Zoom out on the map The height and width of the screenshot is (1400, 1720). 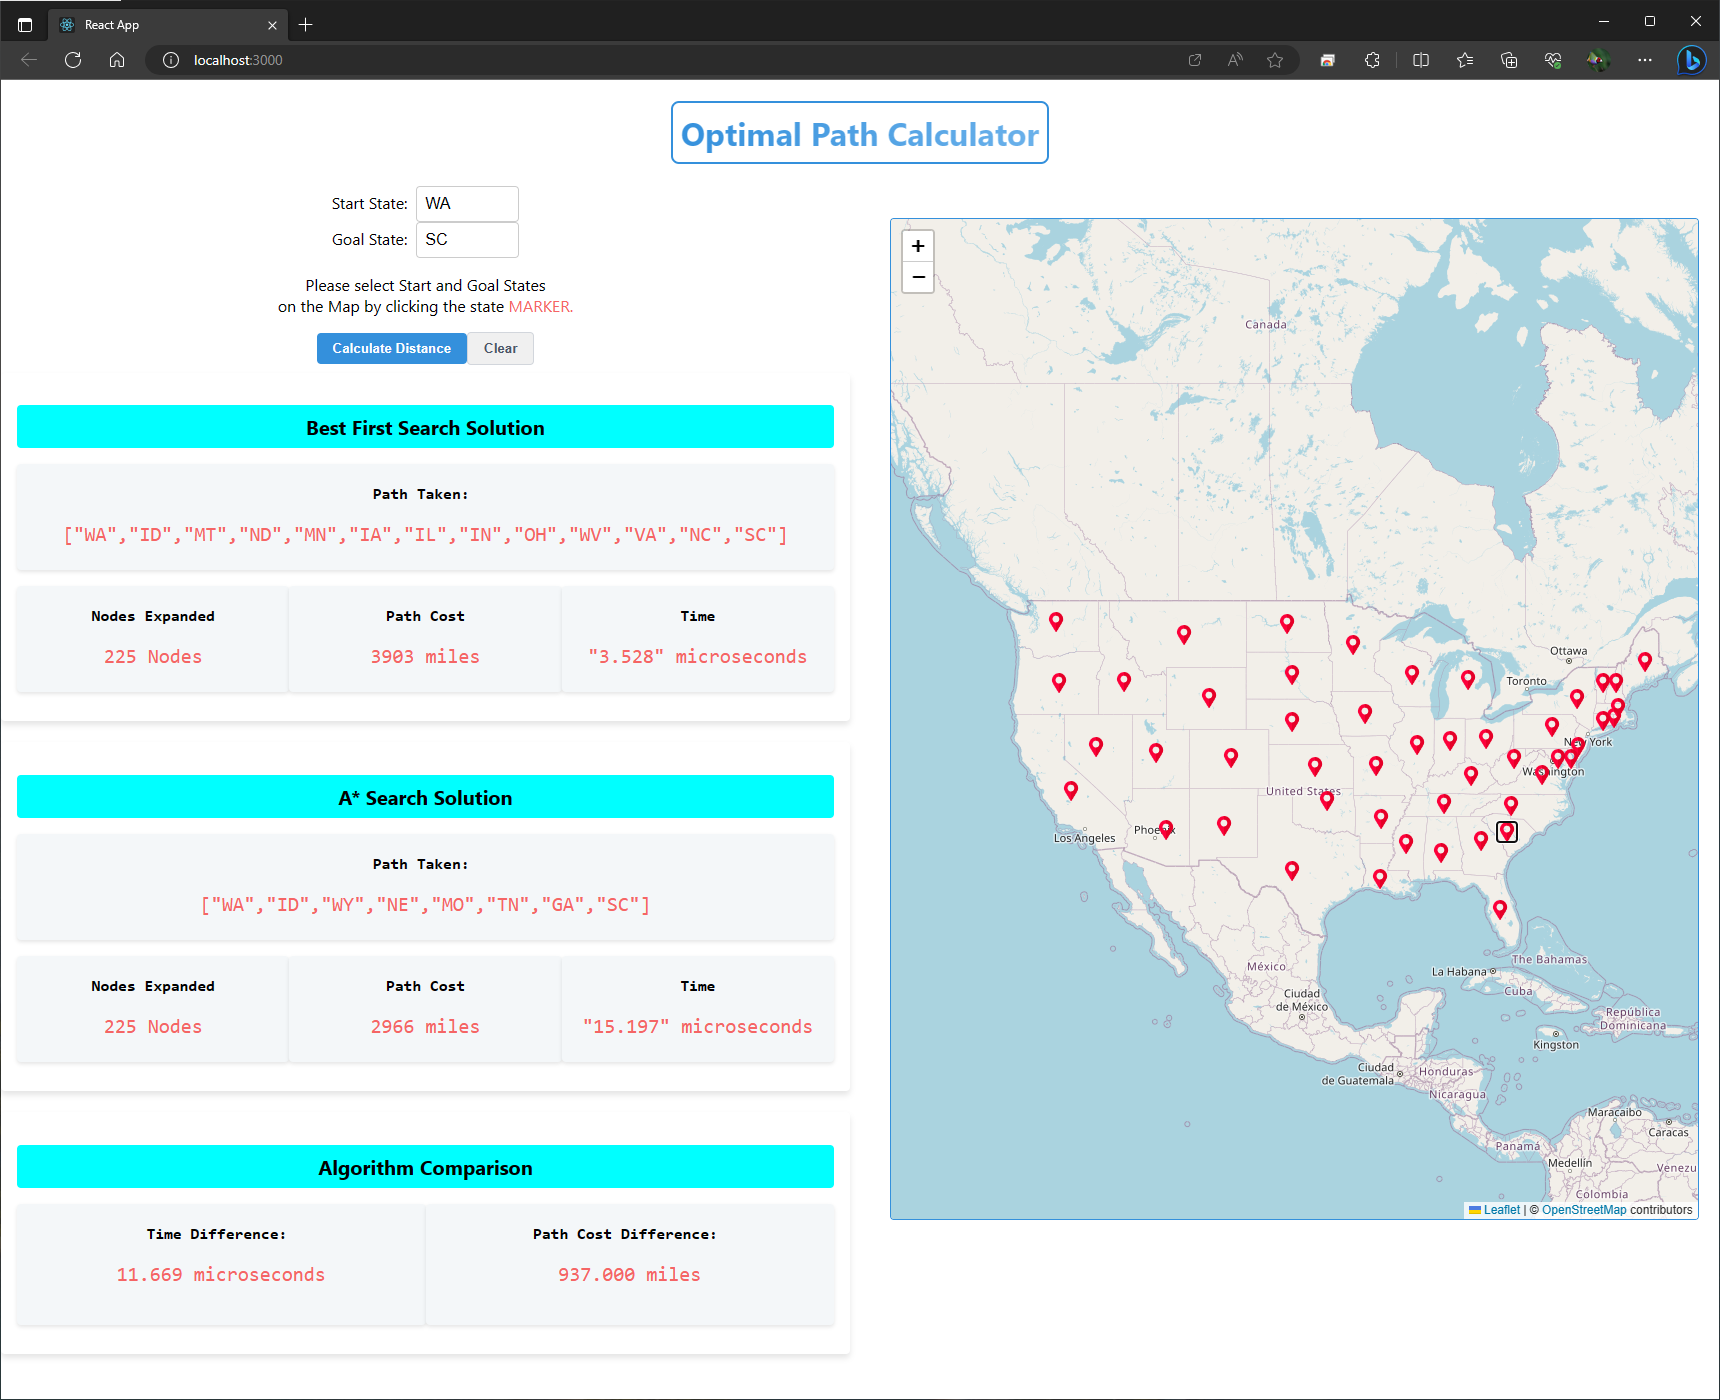[917, 277]
